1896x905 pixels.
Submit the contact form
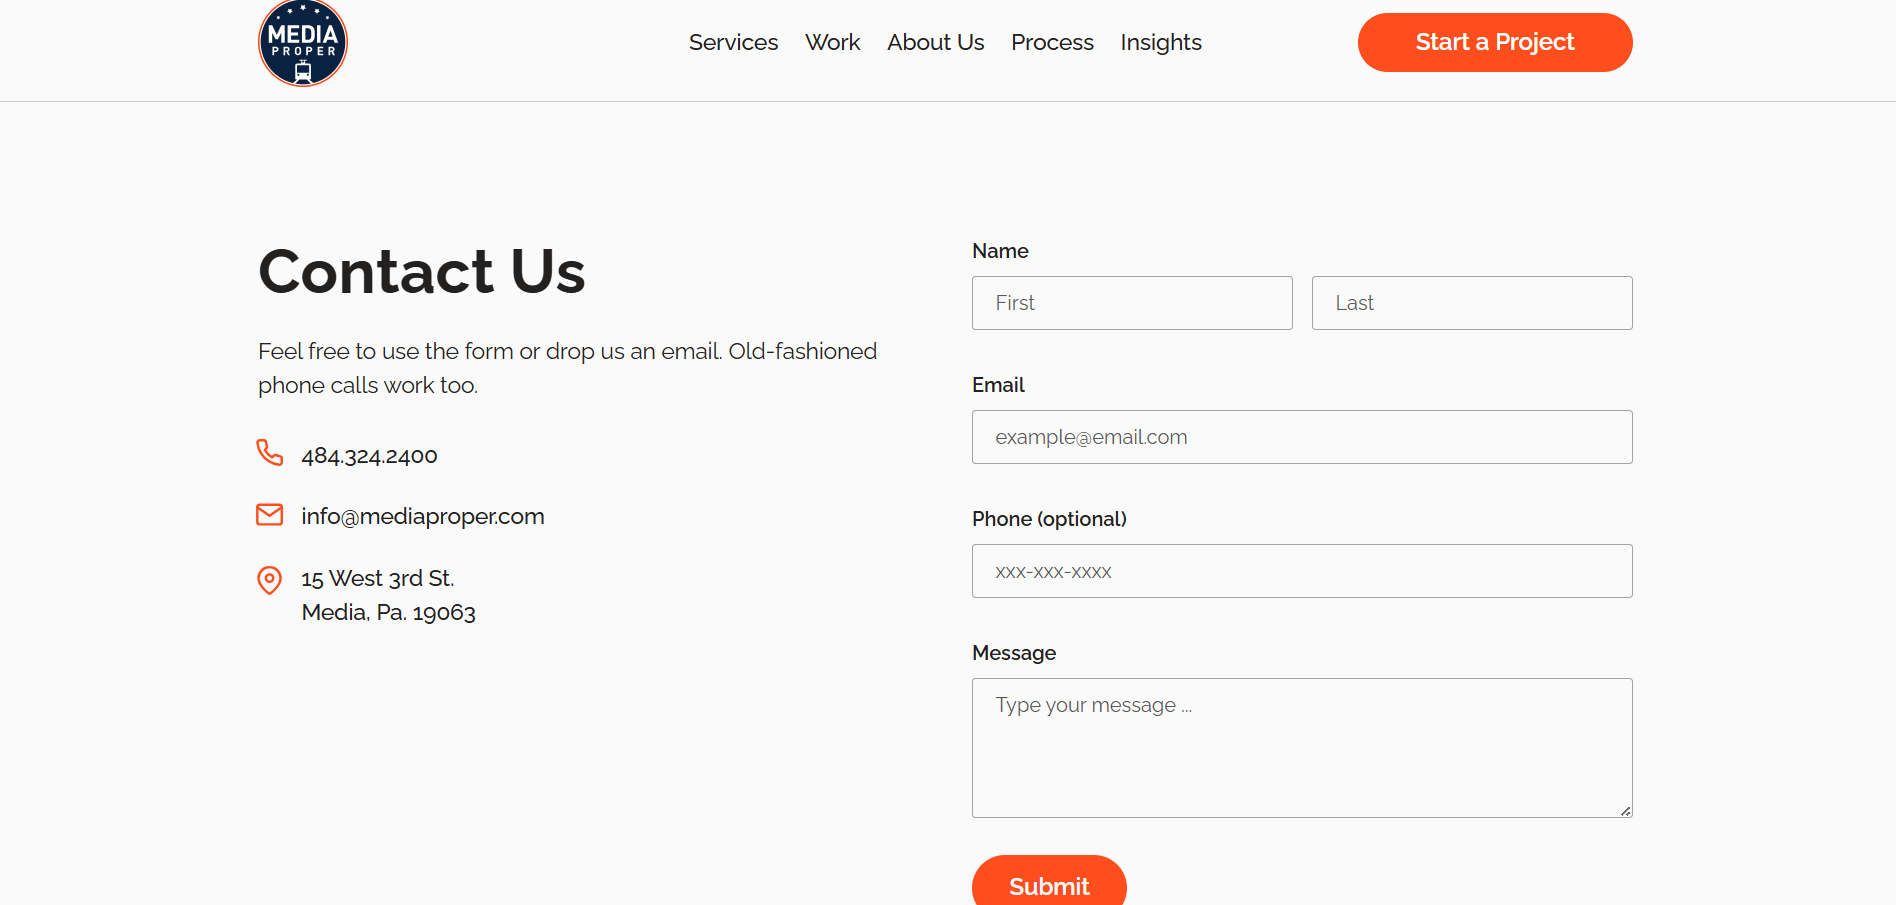[x=1049, y=882]
